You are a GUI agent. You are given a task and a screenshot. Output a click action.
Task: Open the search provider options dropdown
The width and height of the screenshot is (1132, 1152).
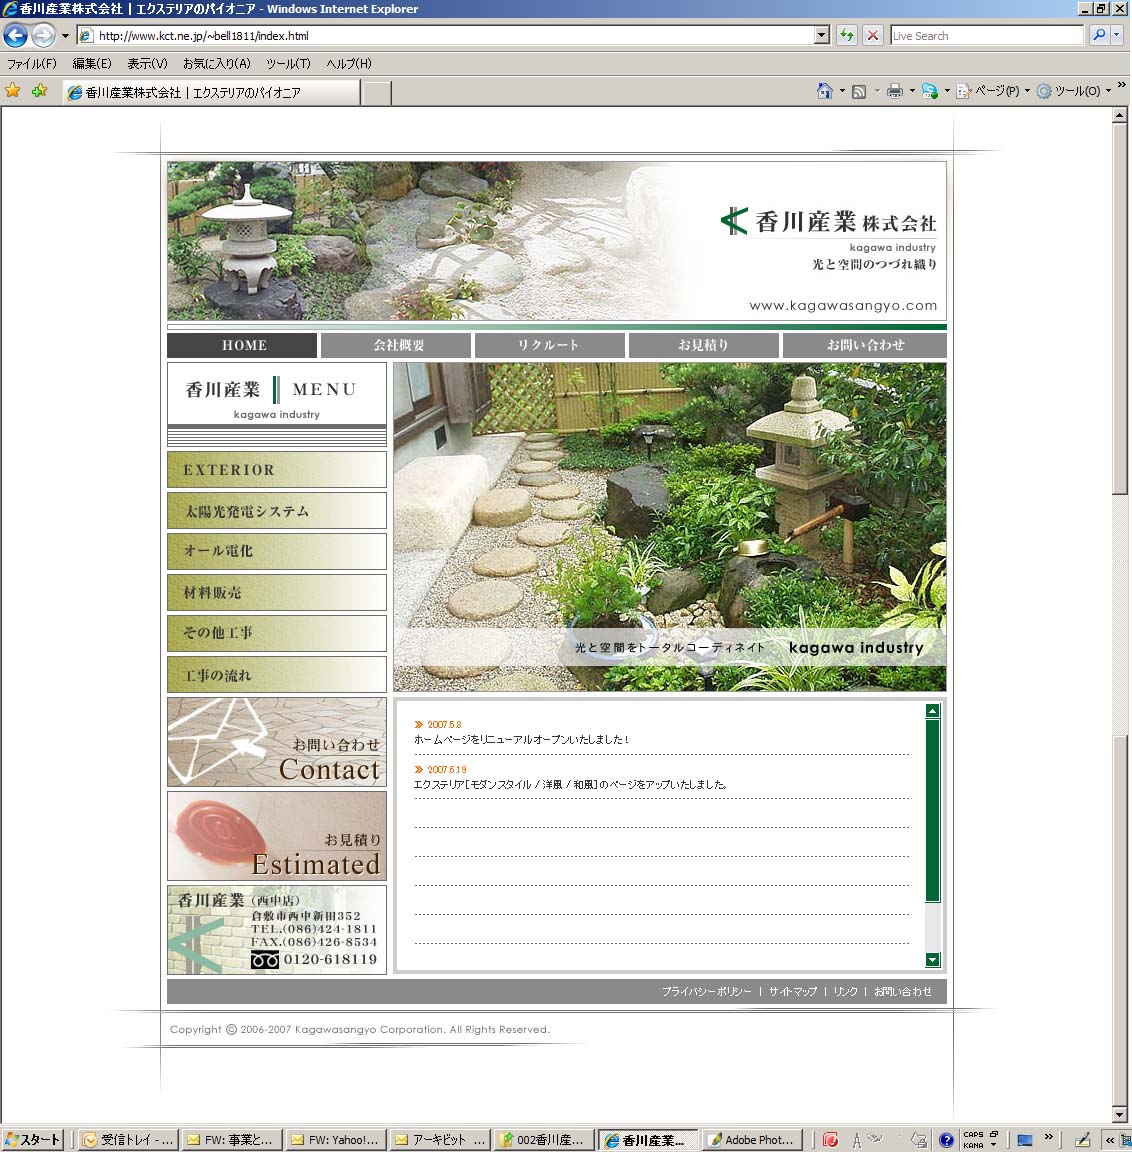1117,35
